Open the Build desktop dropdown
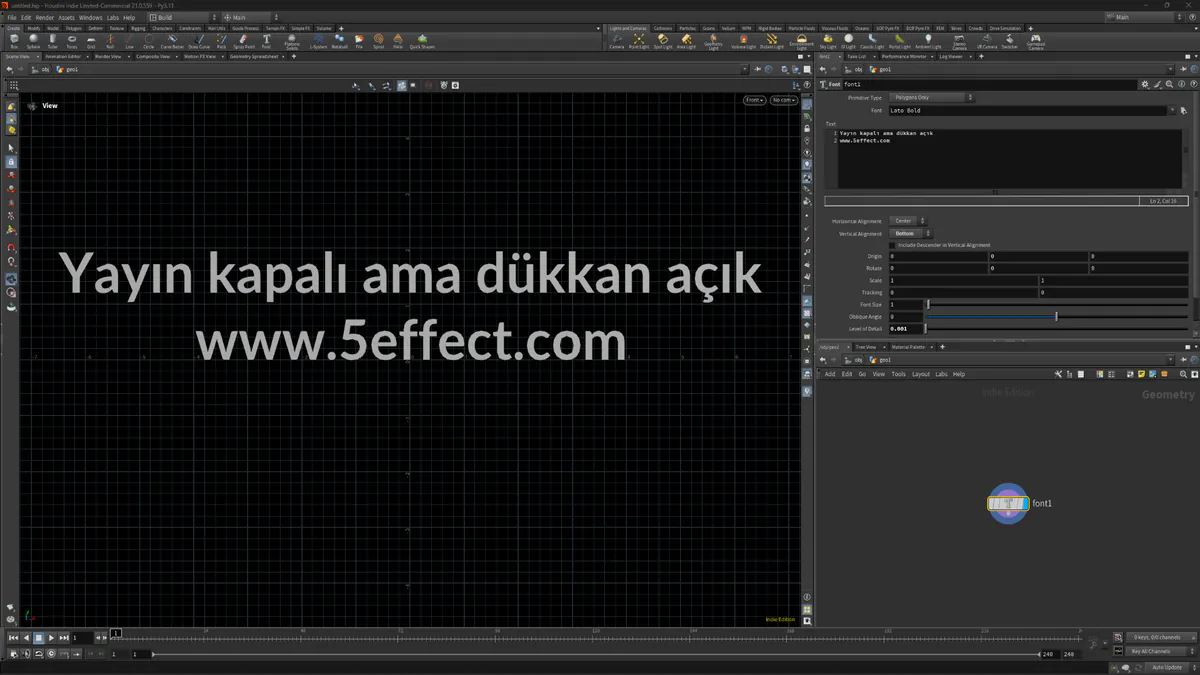Screen dimensions: 1200x675 [181, 17]
